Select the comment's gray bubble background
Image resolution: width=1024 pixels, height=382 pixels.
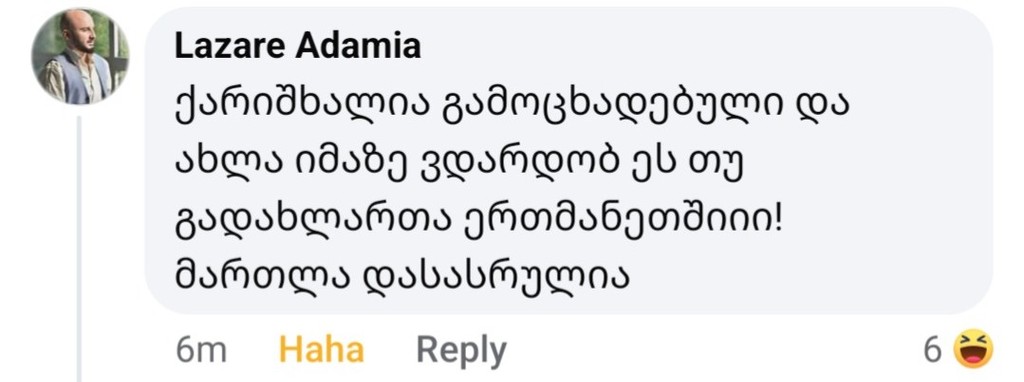pyautogui.click(x=569, y=161)
